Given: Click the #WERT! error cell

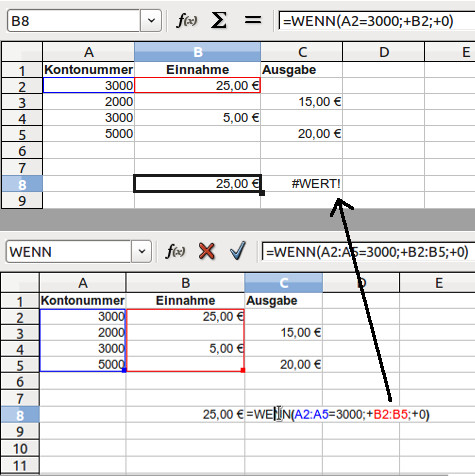Looking at the screenshot, I should pyautogui.click(x=302, y=183).
